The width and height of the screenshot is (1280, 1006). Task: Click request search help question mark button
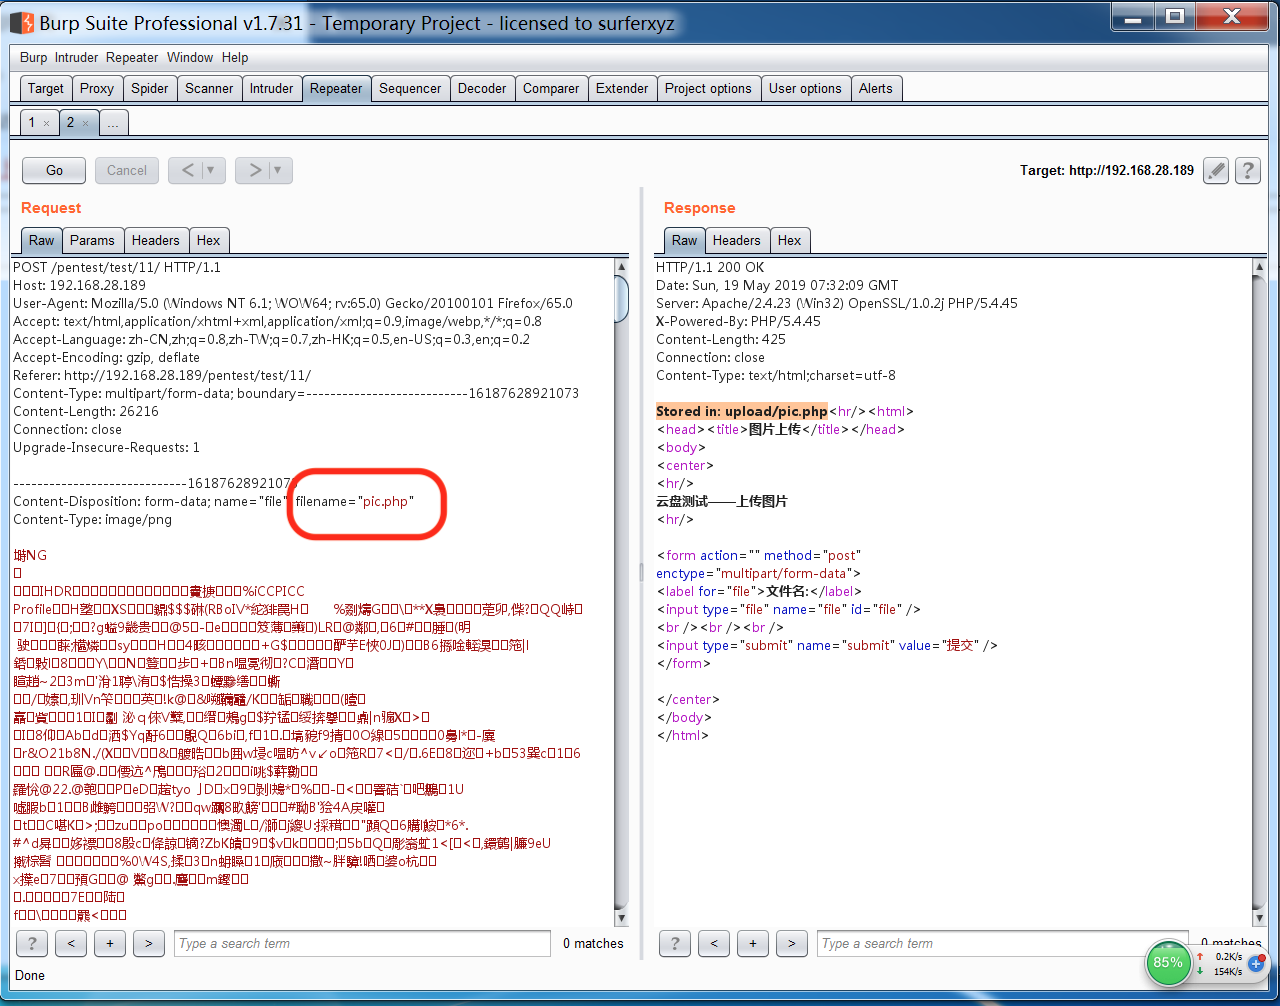32,943
